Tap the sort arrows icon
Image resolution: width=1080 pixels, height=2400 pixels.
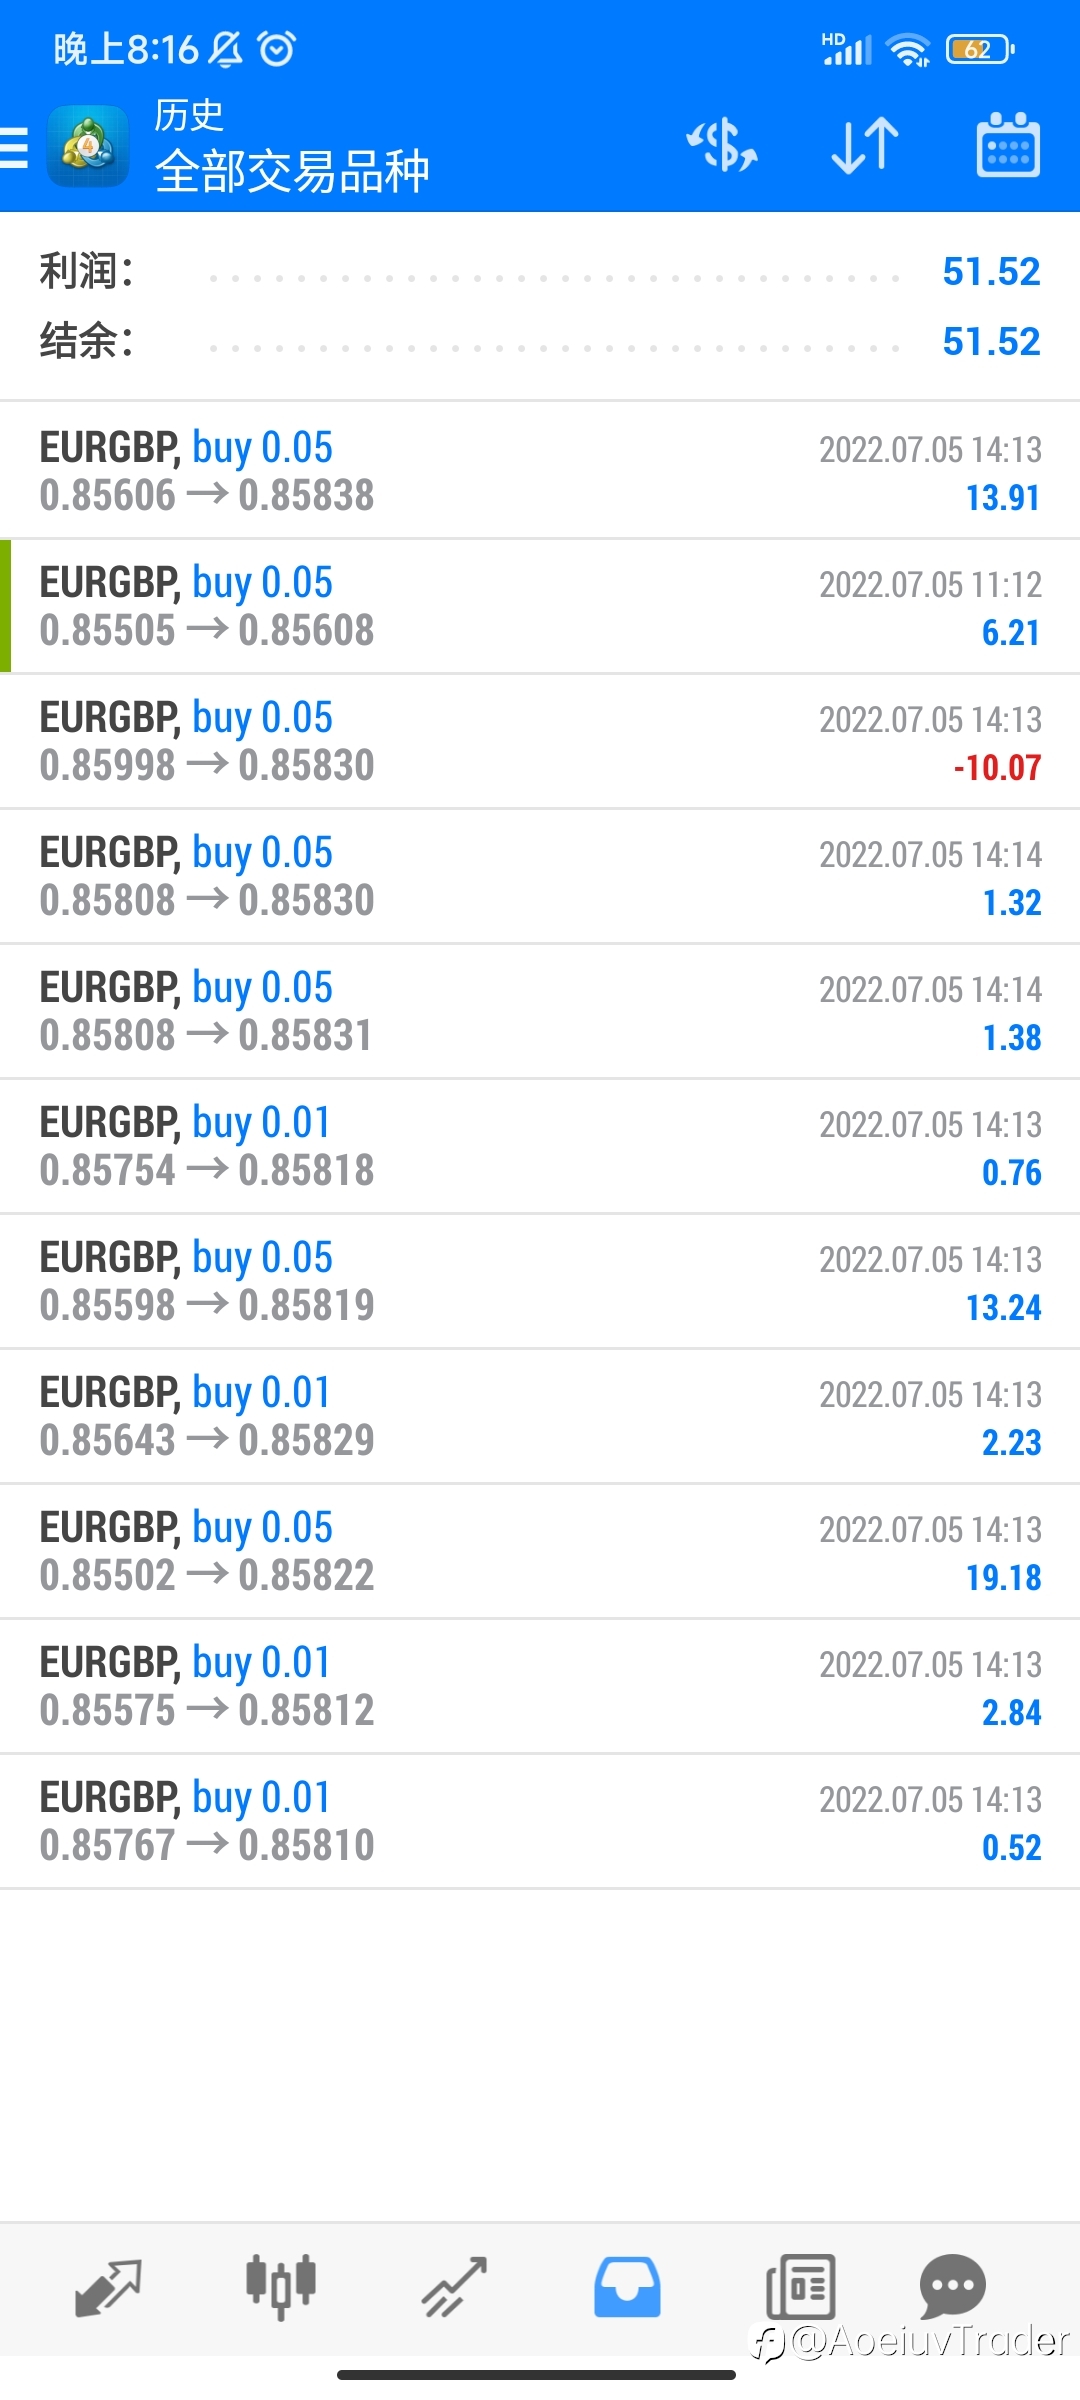tap(865, 146)
